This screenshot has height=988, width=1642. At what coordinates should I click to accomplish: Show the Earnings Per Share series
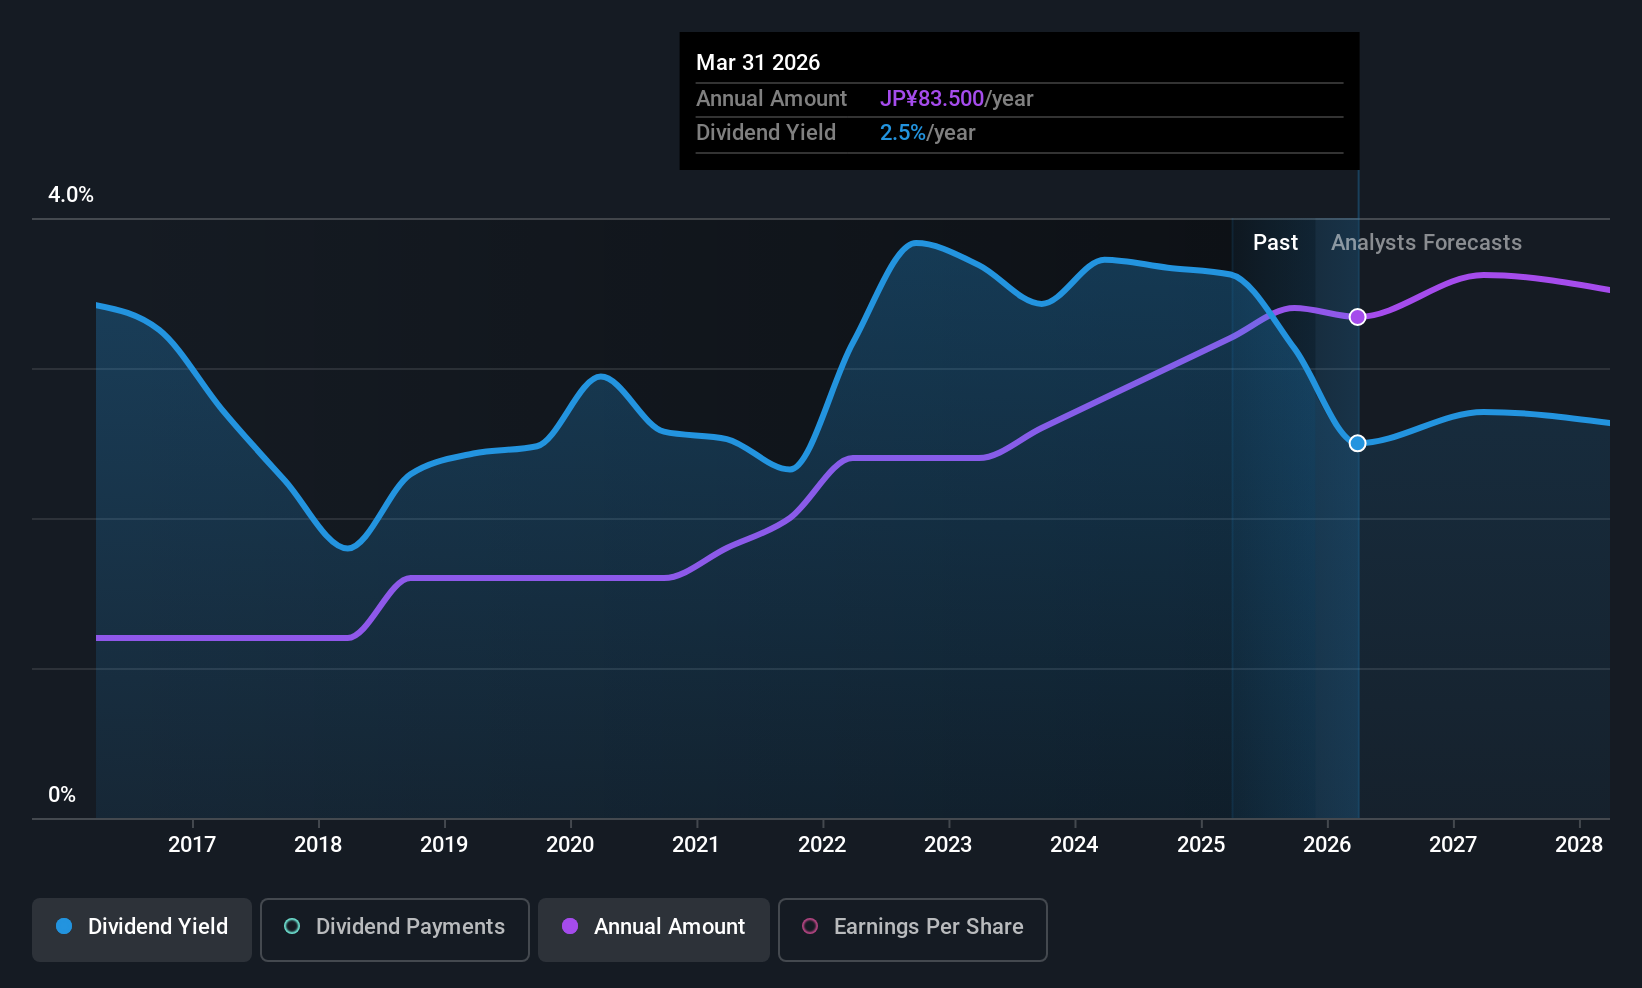point(912,929)
